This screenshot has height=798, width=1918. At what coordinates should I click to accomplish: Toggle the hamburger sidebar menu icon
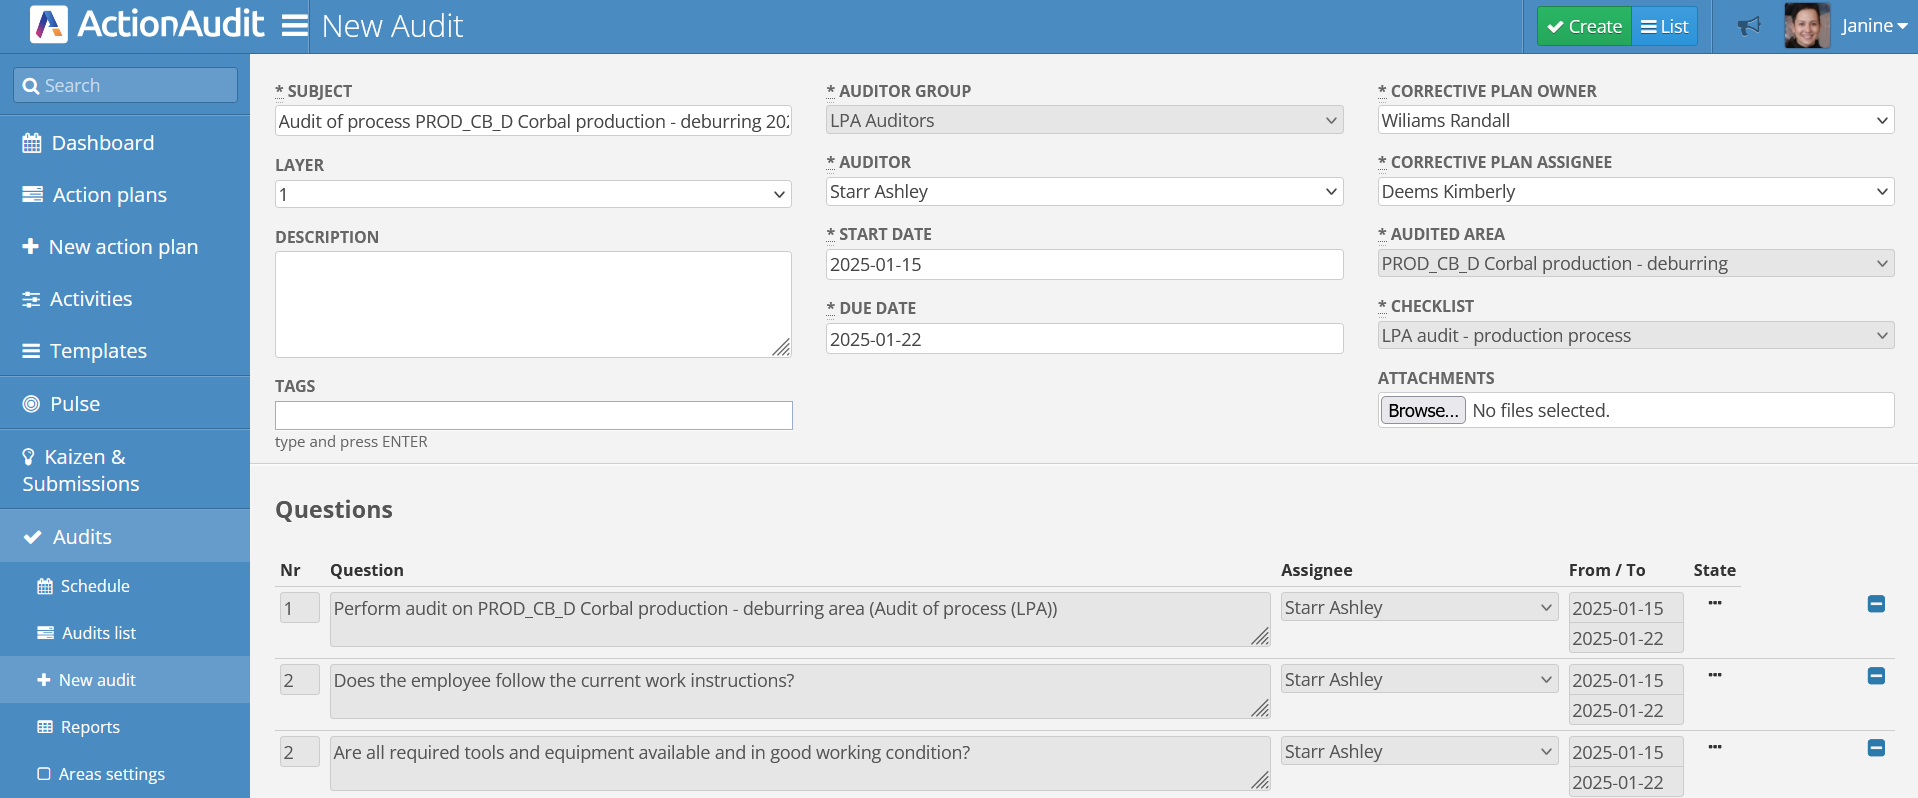[294, 26]
